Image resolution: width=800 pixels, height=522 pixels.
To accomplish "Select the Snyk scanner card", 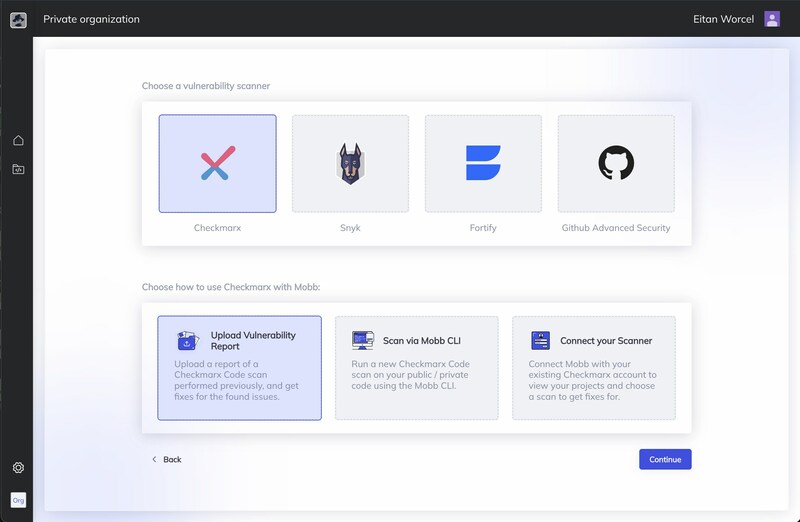I will 351,163.
